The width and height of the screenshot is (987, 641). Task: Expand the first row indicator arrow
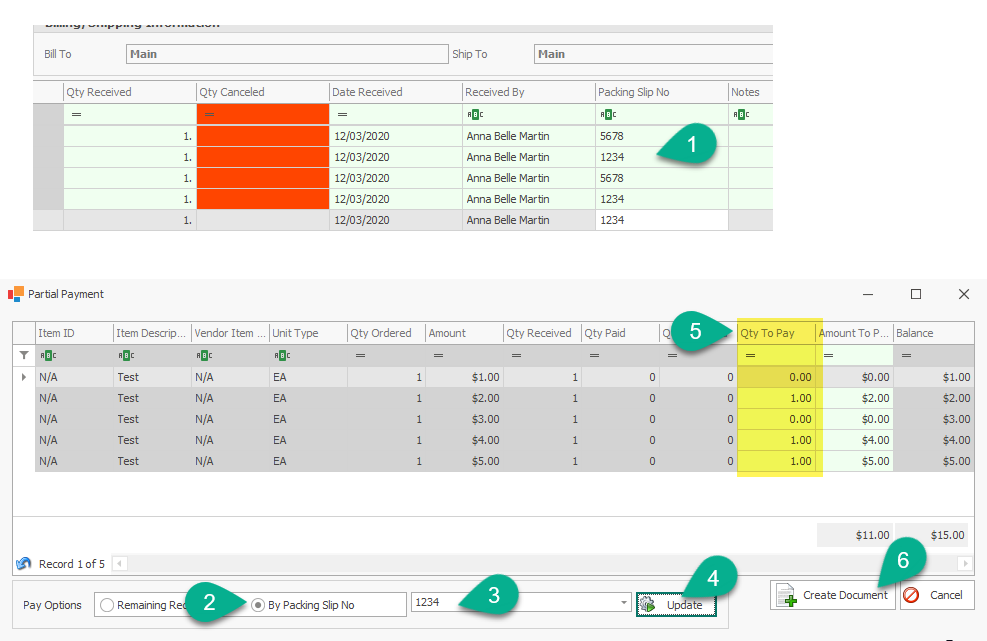tap(23, 377)
